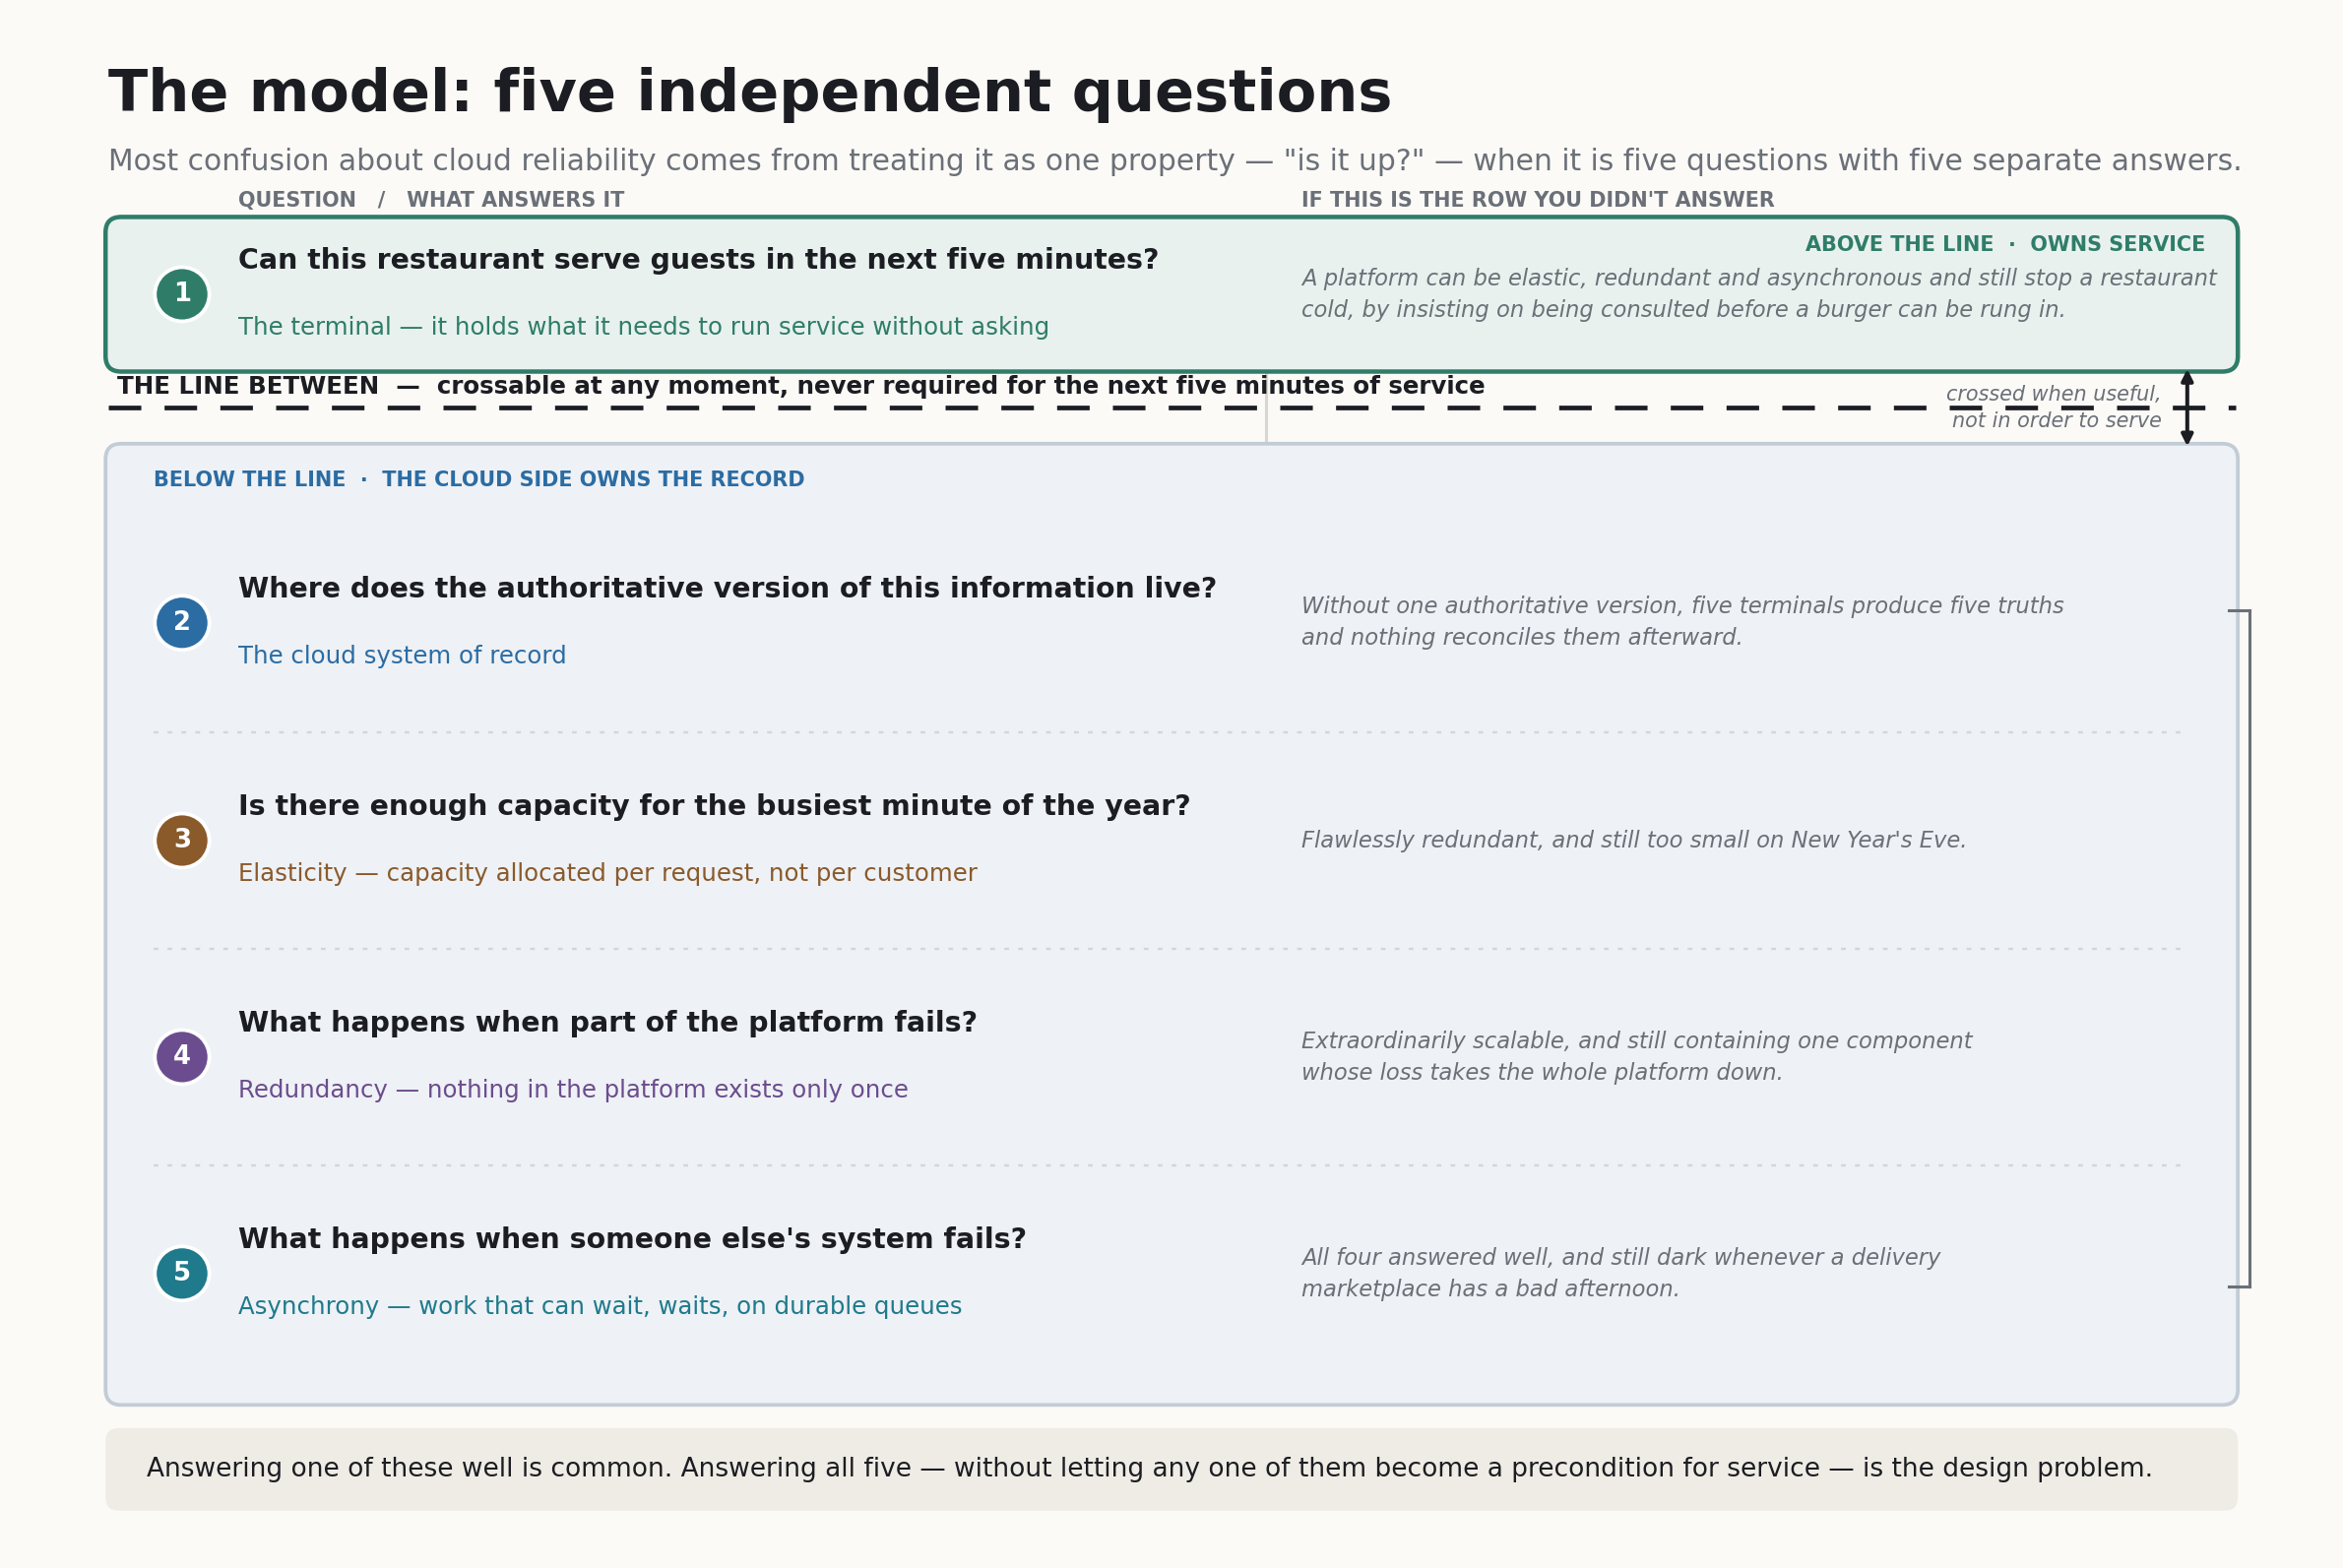Click the 'QUESTION / WHAT ANSWERS IT' column header
The width and height of the screenshot is (2343, 1568).
pos(431,200)
